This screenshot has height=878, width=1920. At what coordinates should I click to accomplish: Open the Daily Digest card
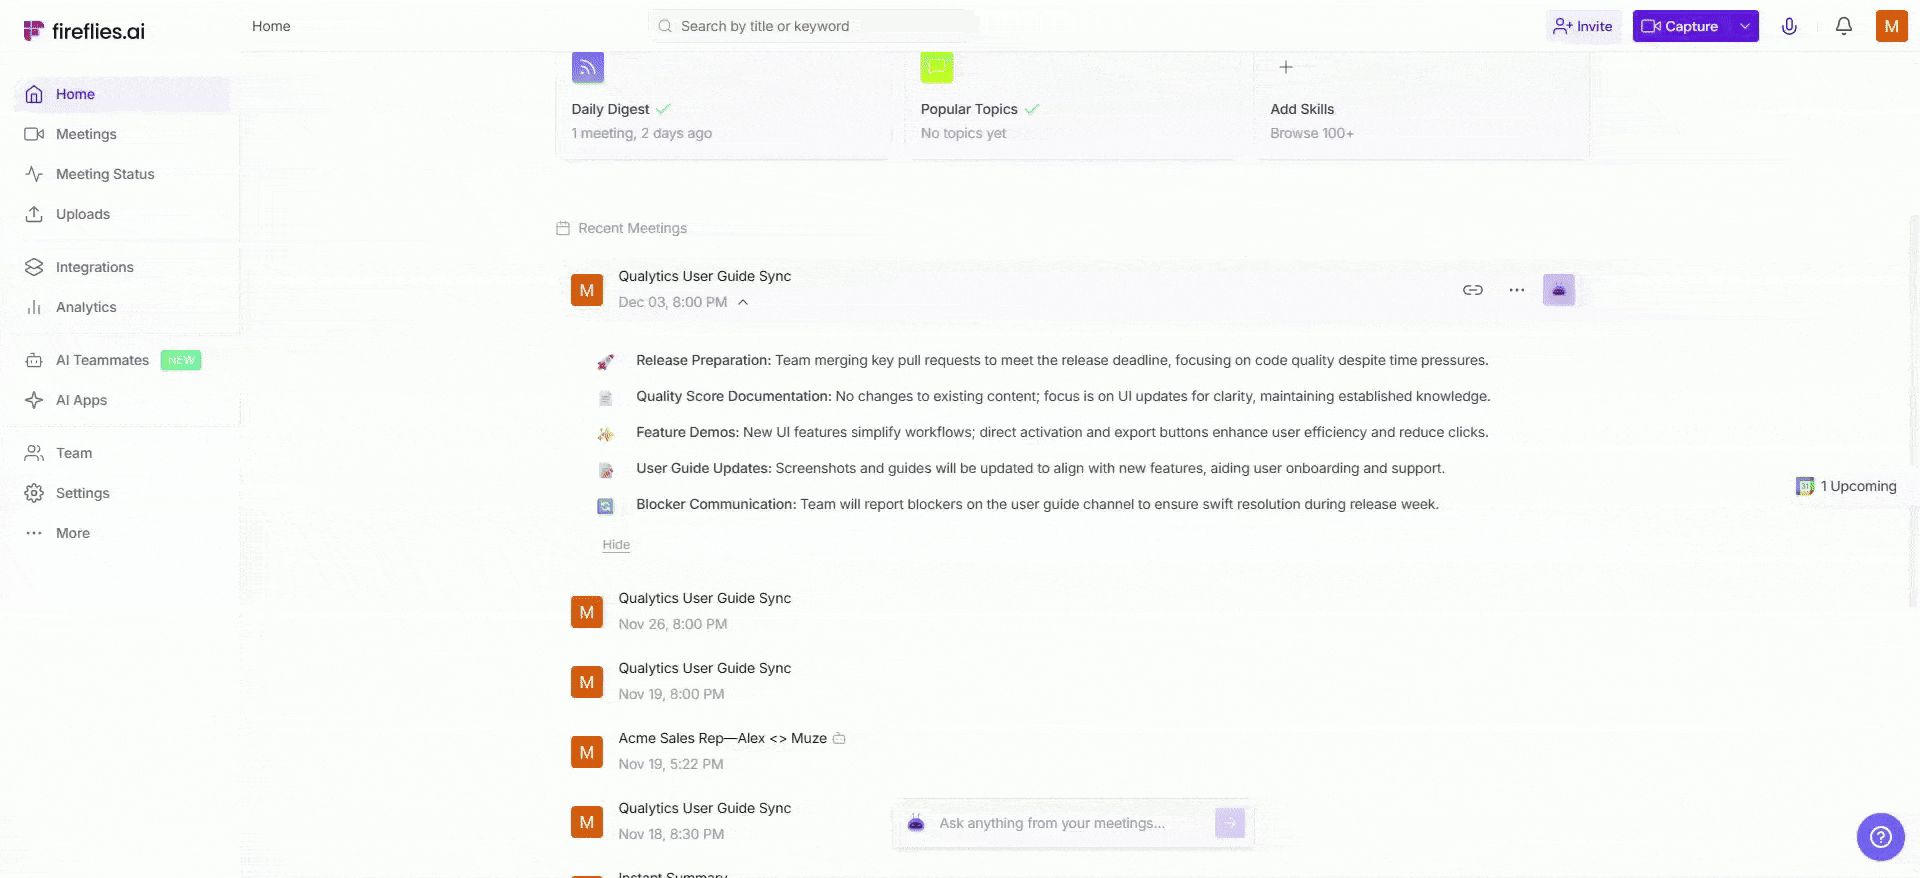724,105
